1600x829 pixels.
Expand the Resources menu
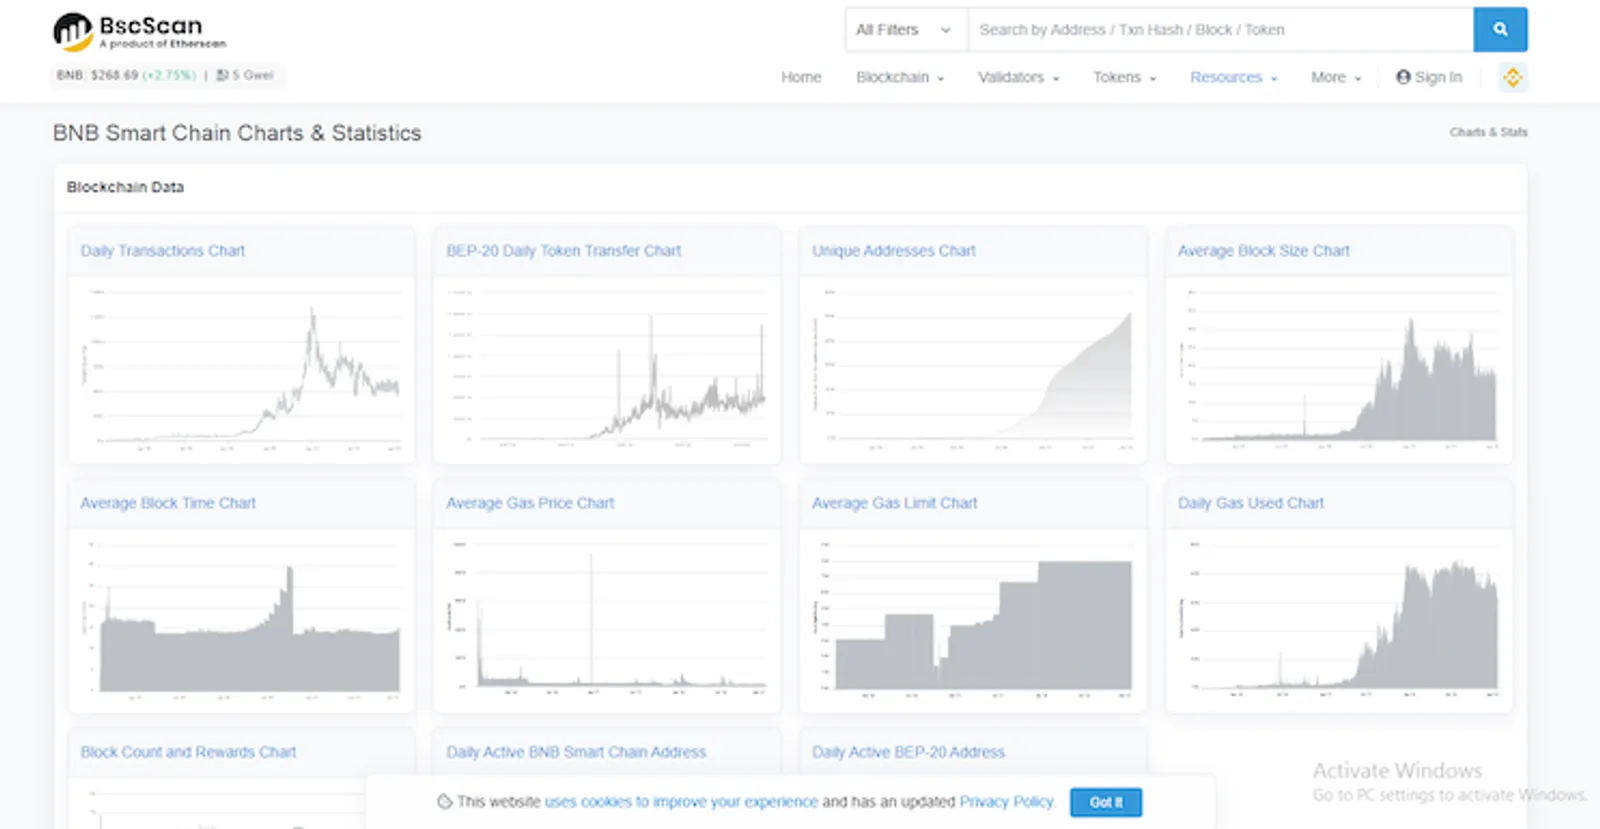1233,77
